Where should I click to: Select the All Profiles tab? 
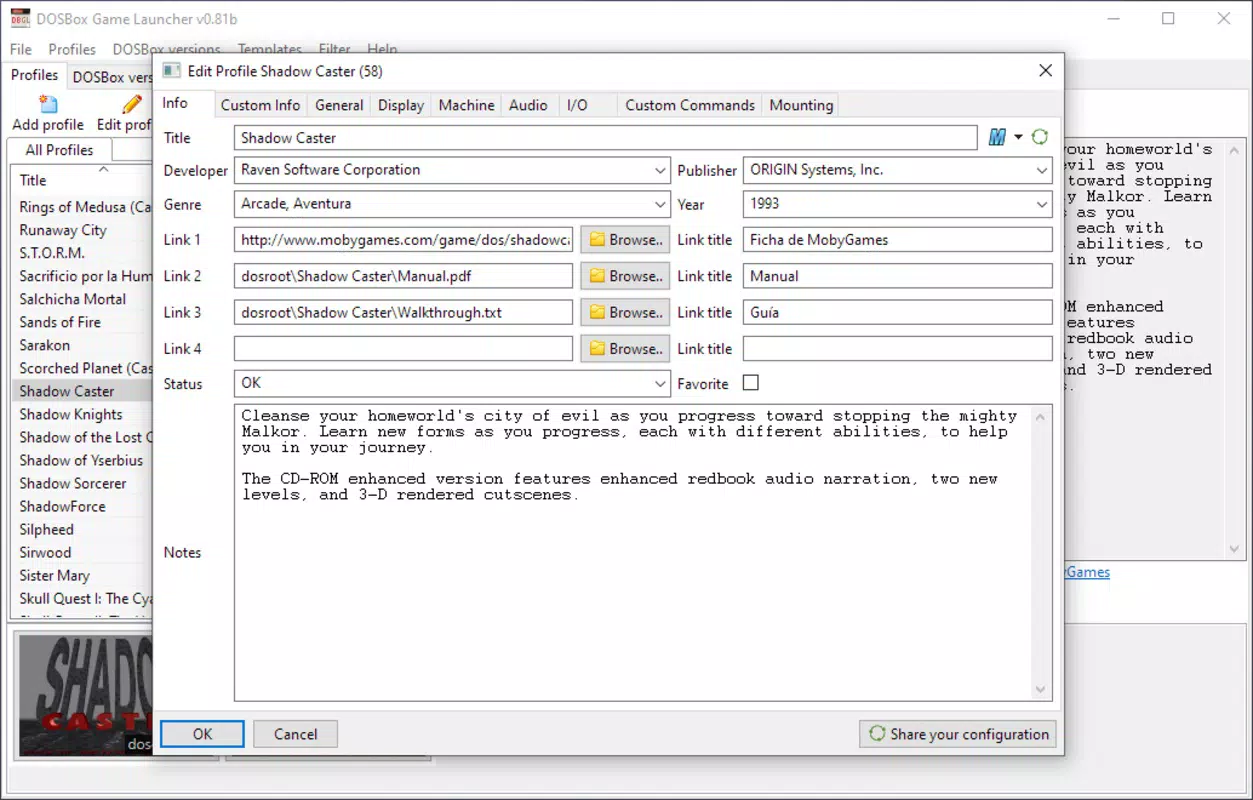coord(59,150)
